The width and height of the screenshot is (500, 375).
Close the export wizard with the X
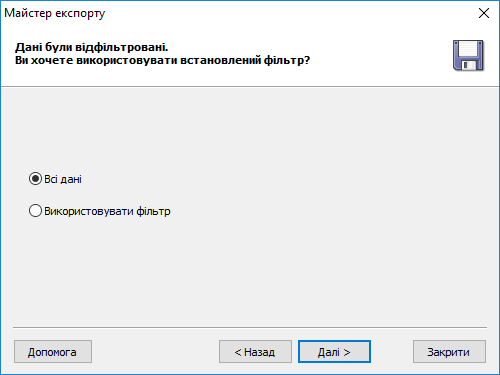click(x=484, y=13)
